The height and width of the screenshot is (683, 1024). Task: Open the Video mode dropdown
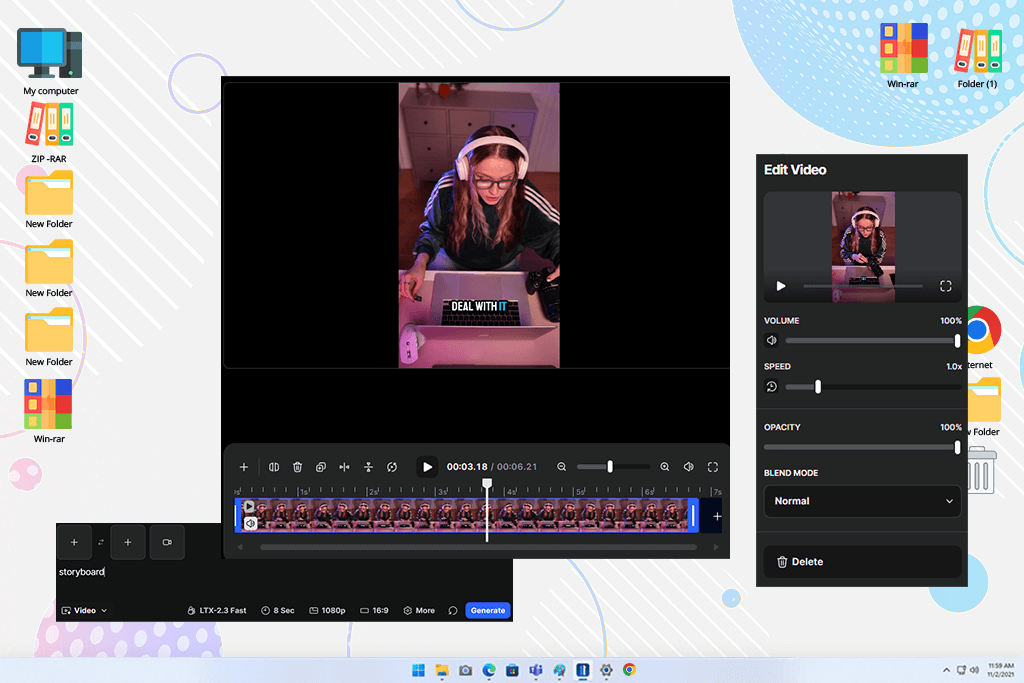[84, 611]
